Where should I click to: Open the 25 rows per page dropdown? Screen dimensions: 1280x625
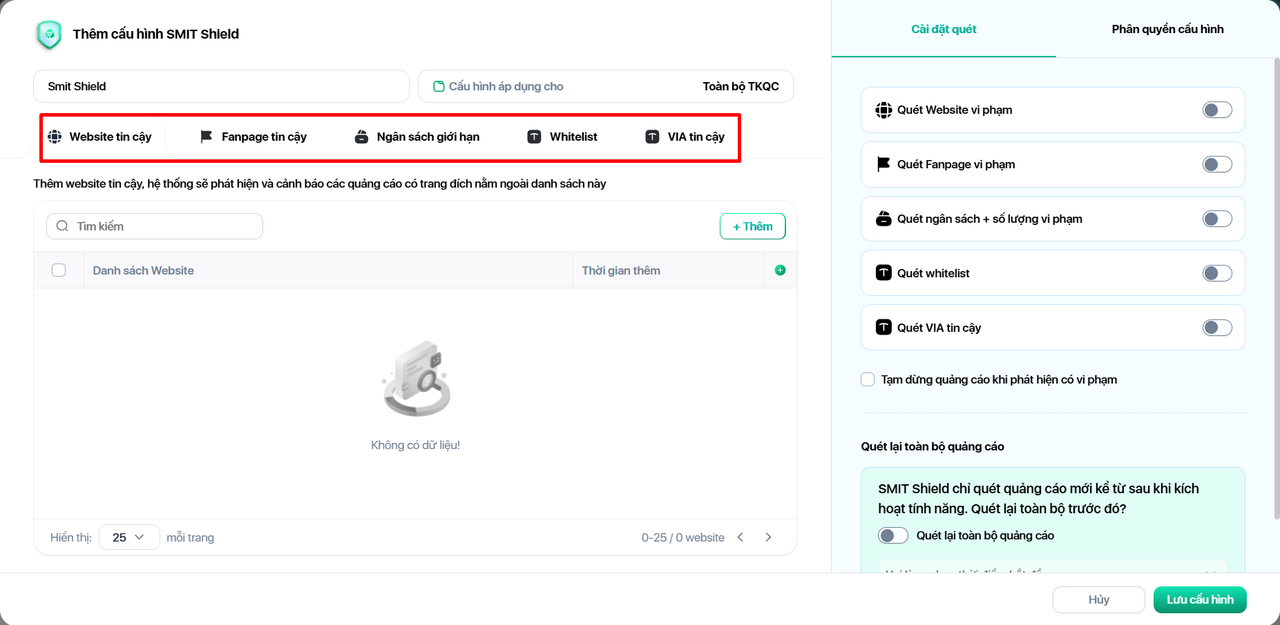(x=129, y=537)
